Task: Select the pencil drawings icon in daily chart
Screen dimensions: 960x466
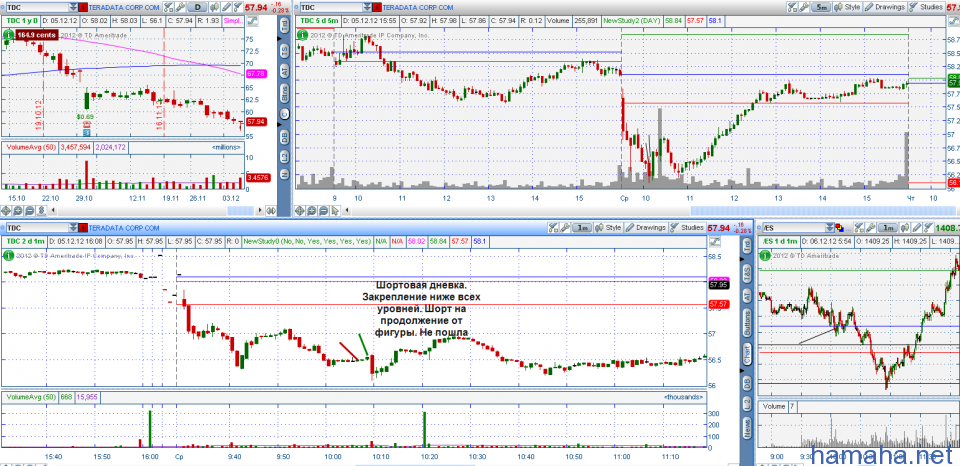Action: [x=227, y=7]
